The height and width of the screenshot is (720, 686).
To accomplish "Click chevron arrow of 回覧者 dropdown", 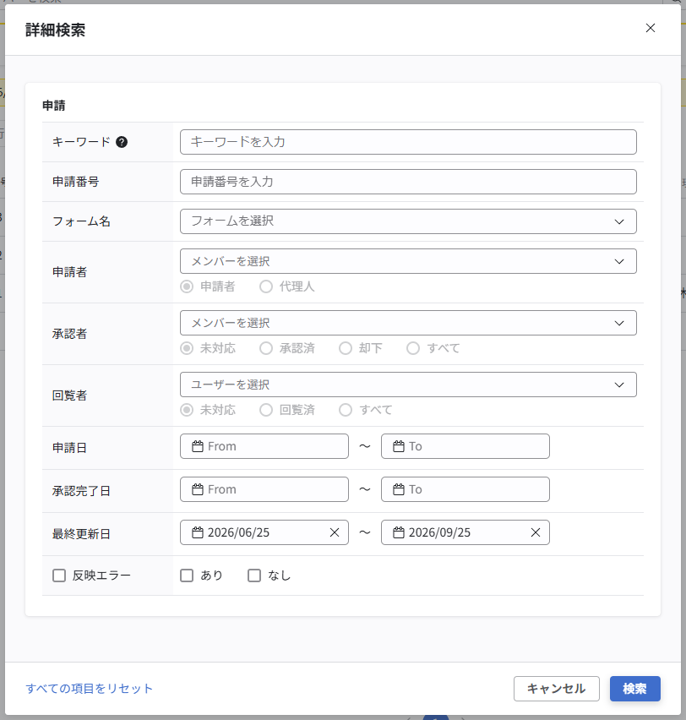I will 619,385.
